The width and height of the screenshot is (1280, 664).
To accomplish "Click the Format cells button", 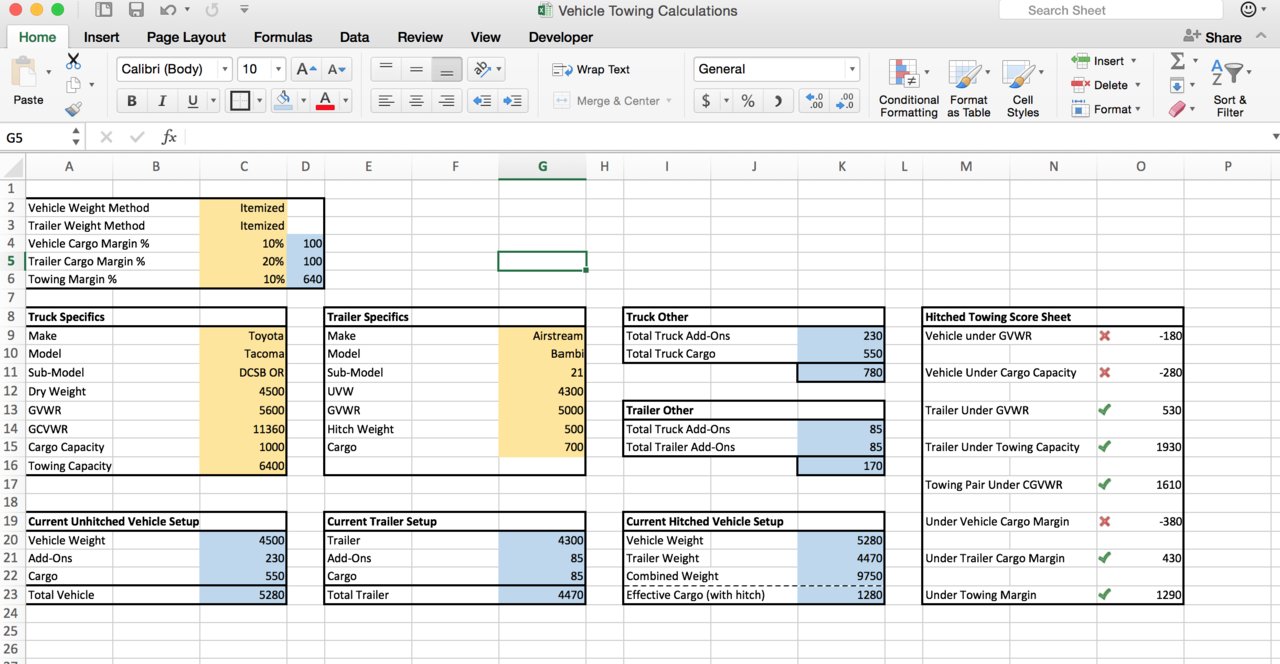I will click(x=1106, y=109).
